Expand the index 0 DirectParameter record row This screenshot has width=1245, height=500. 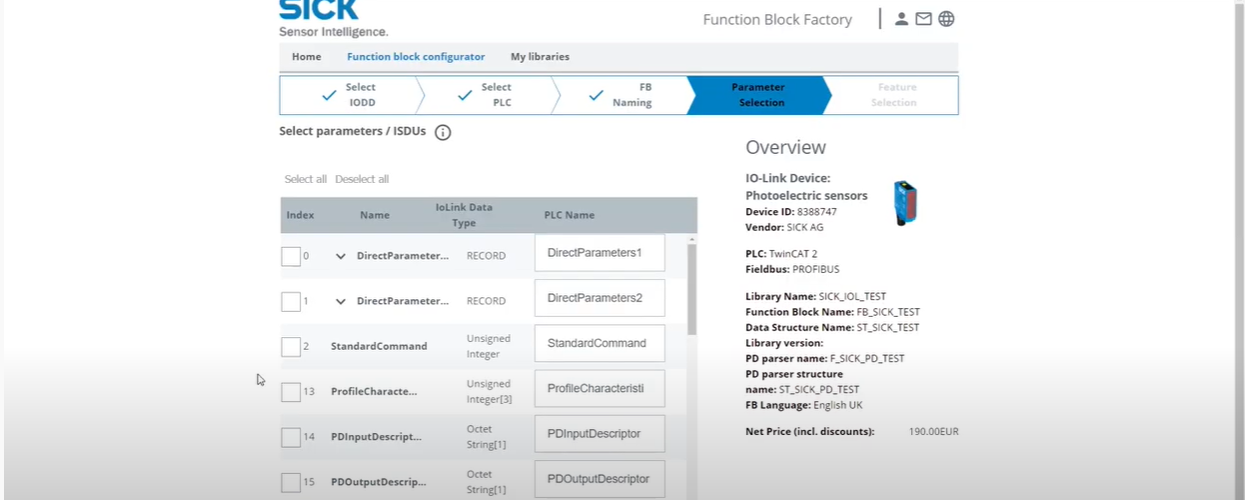point(340,256)
